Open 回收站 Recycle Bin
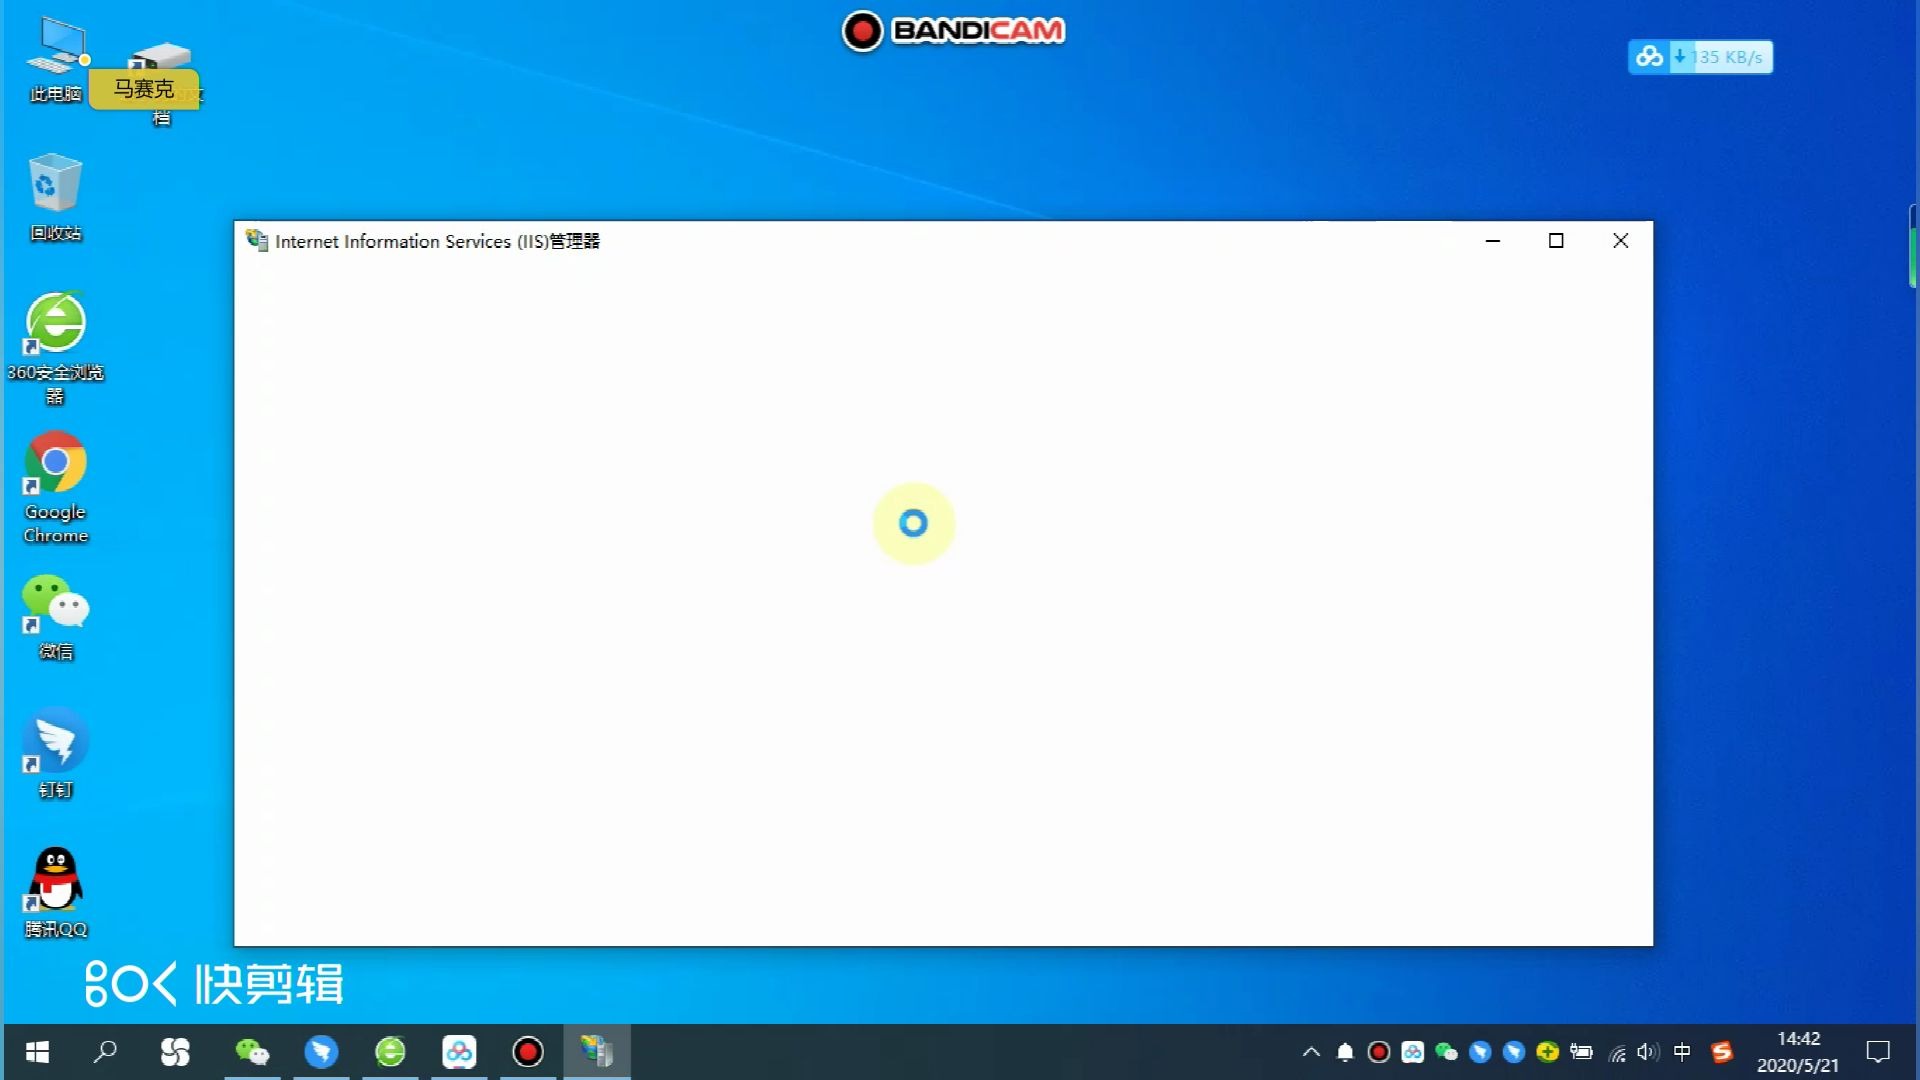The height and width of the screenshot is (1080, 1920). [x=54, y=193]
